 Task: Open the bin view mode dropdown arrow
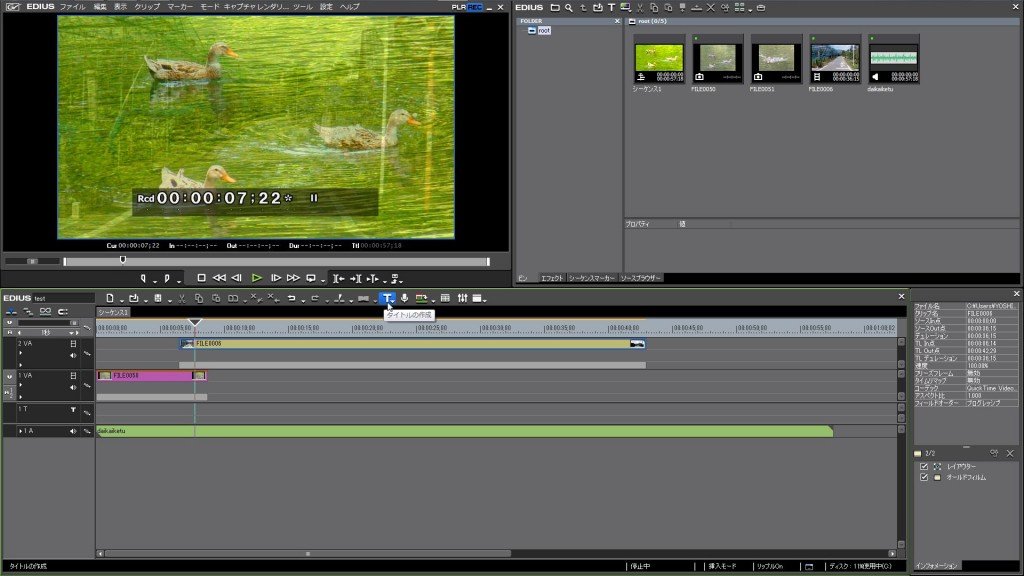pyautogui.click(x=750, y=10)
